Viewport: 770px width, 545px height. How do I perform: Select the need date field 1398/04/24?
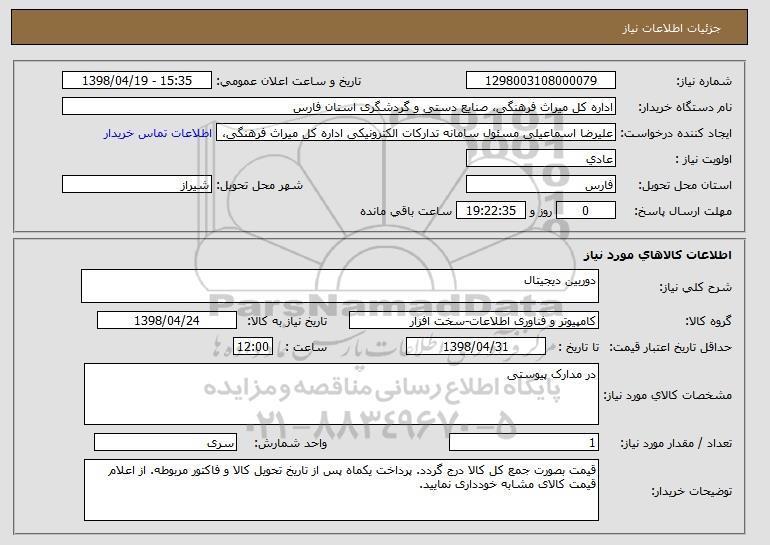pyautogui.click(x=167, y=321)
